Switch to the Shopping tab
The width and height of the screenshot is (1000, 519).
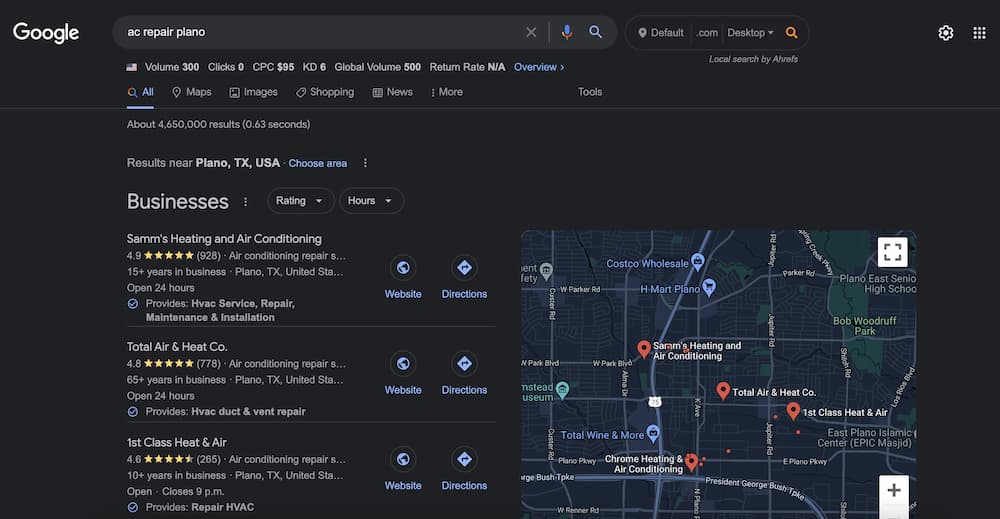[x=325, y=92]
